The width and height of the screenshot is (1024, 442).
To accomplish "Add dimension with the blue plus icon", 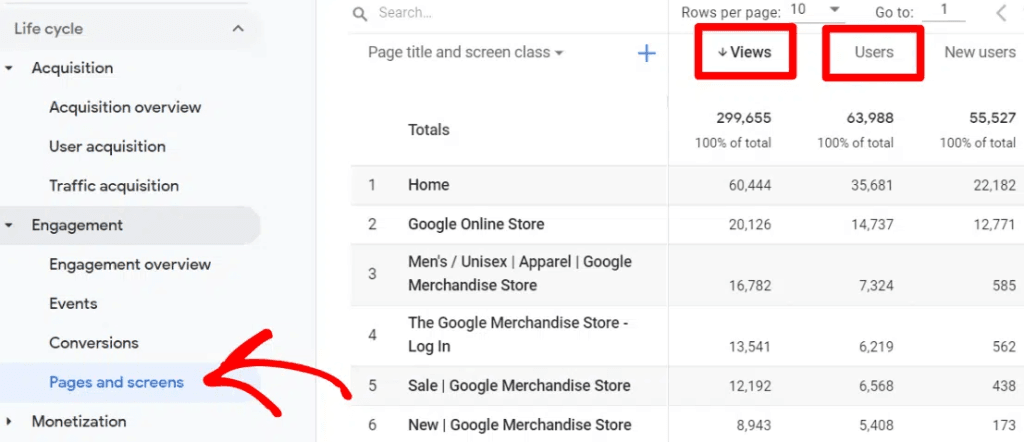I will pos(646,53).
